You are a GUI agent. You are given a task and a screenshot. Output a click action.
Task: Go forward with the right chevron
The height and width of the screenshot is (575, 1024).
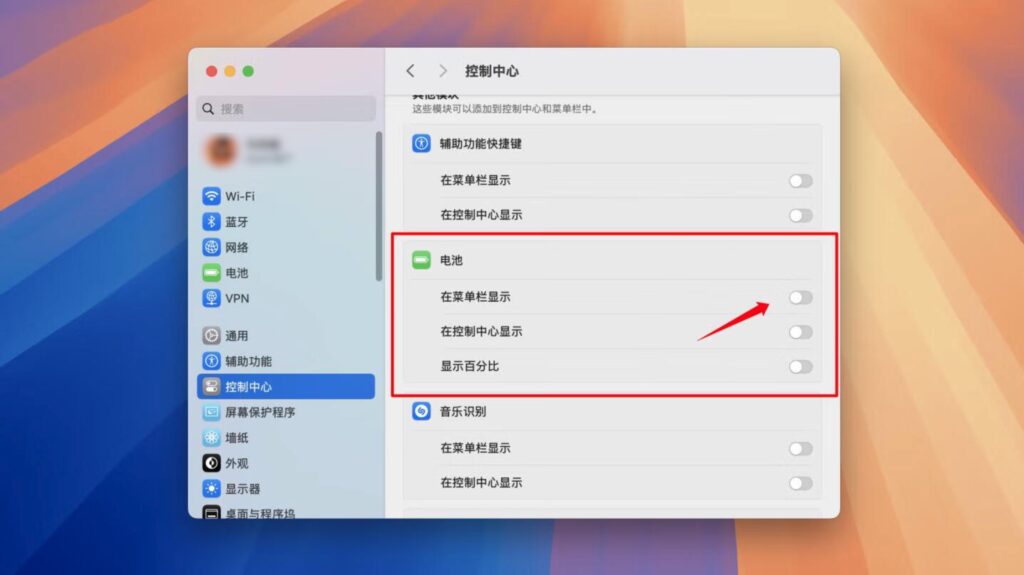point(443,71)
